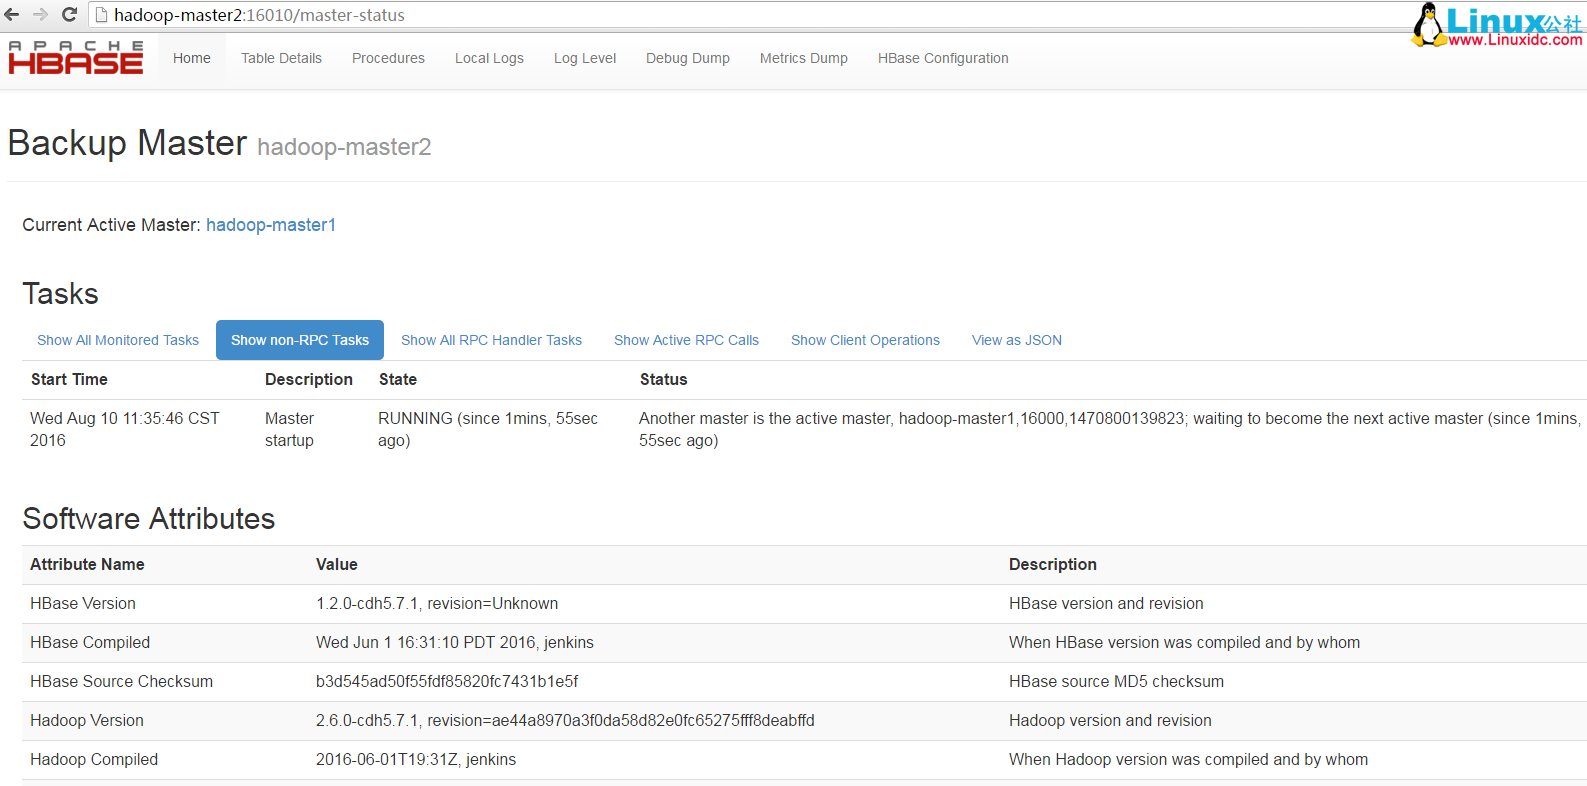Click the 'HBase Source Checksum' attribute name

(121, 681)
